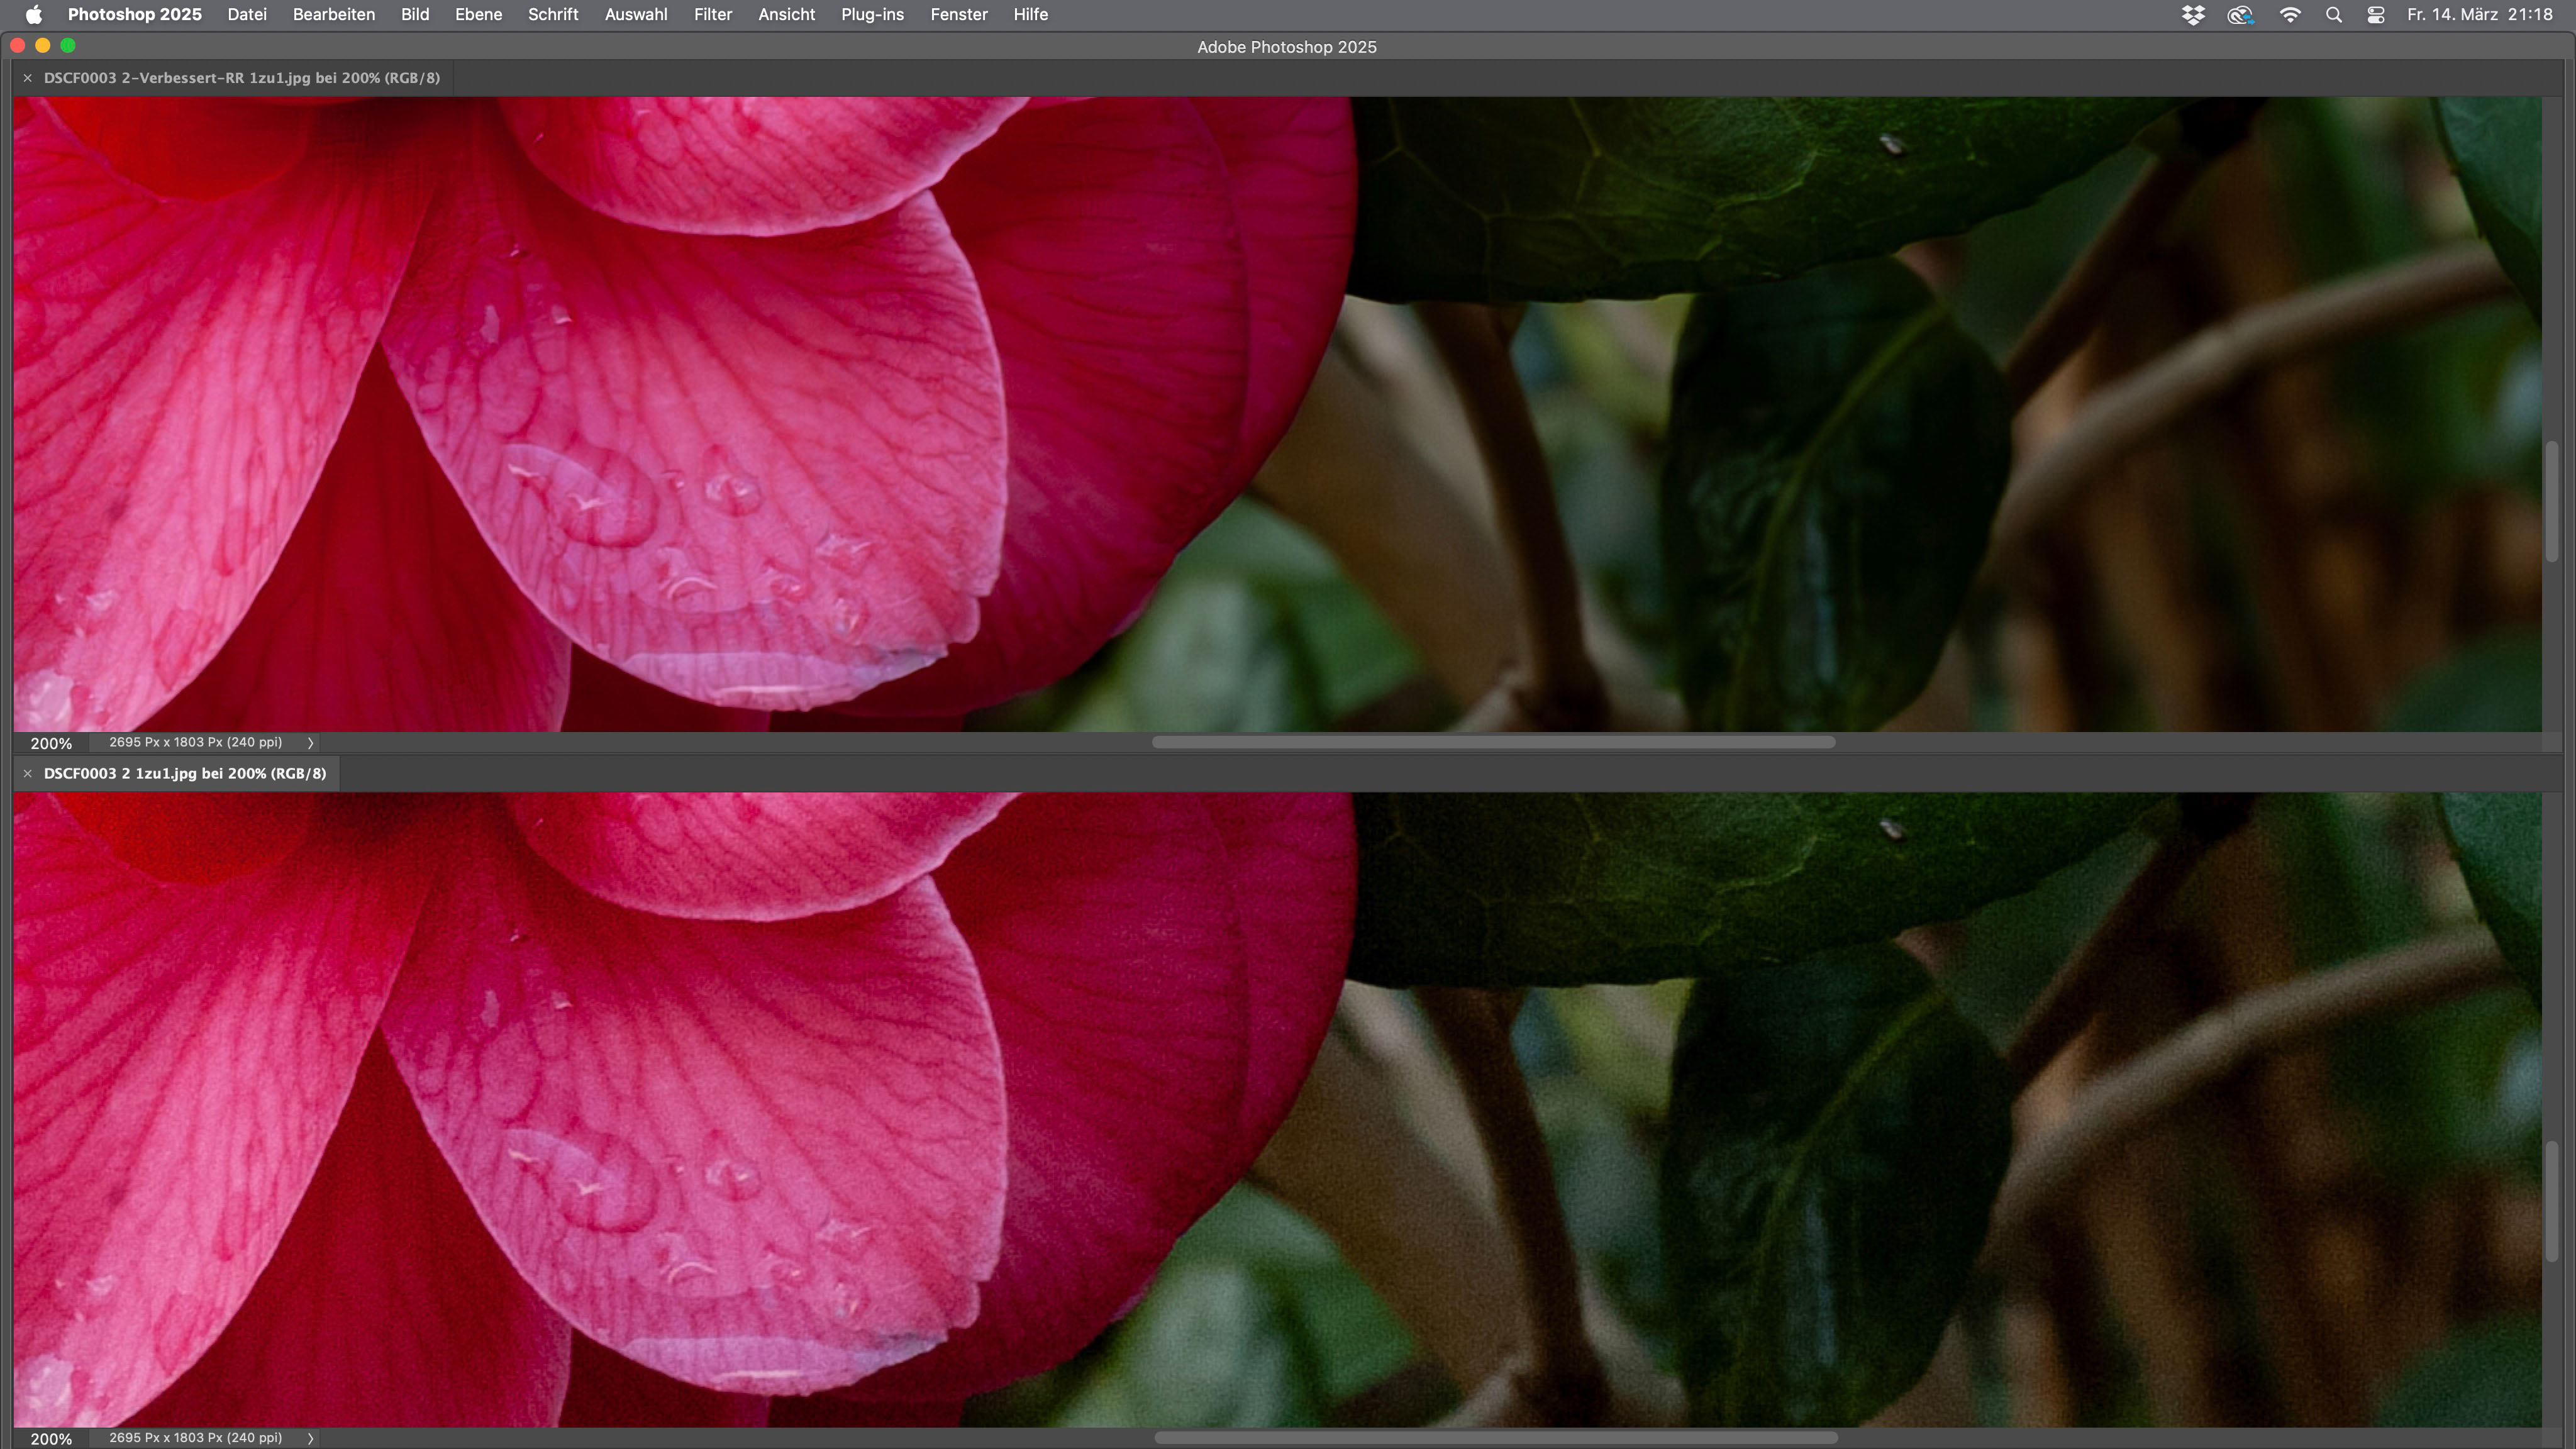This screenshot has height=1449, width=2576.
Task: Click the date and time display
Action: (x=2480, y=14)
